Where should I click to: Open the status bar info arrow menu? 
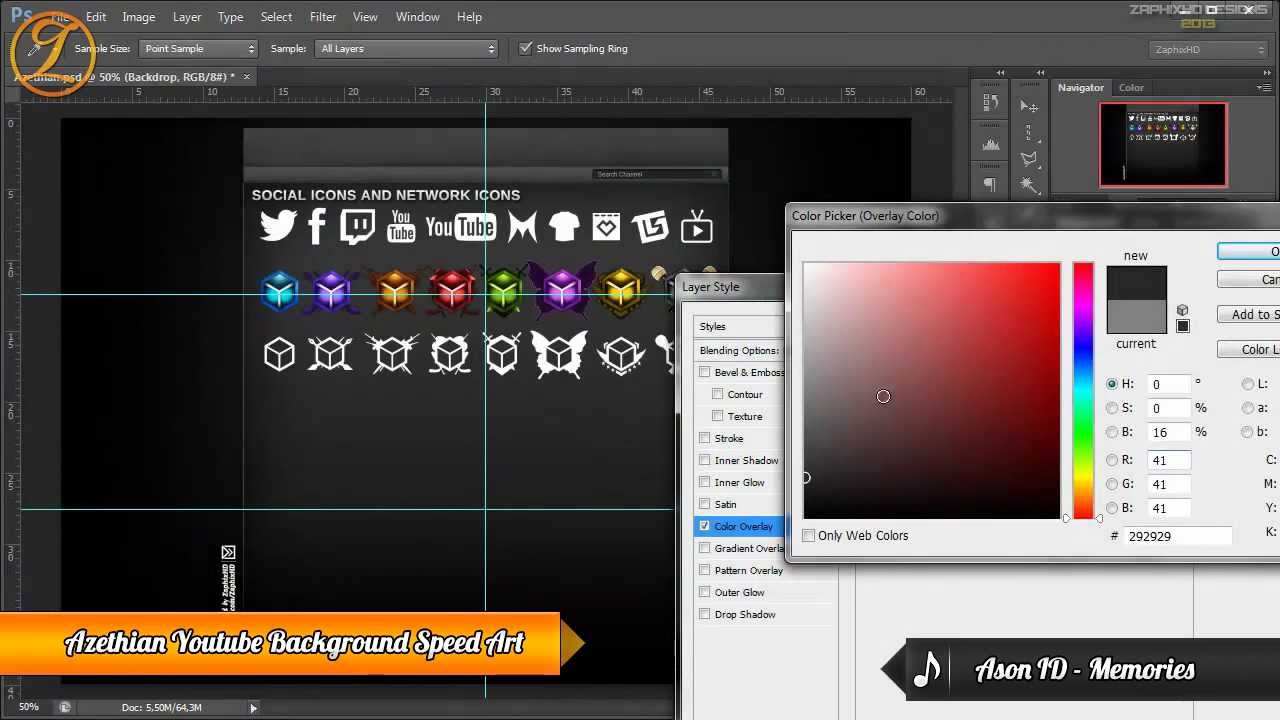pyautogui.click(x=253, y=708)
